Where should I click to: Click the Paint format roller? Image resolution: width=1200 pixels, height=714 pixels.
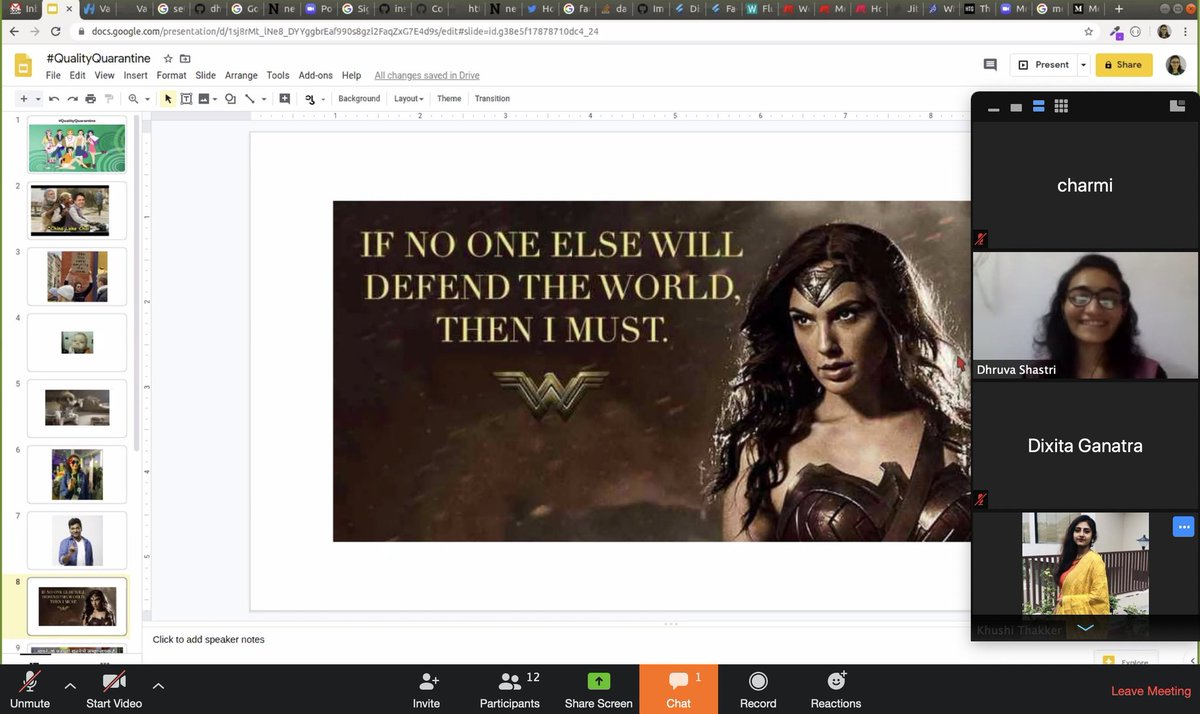pyautogui.click(x=109, y=99)
